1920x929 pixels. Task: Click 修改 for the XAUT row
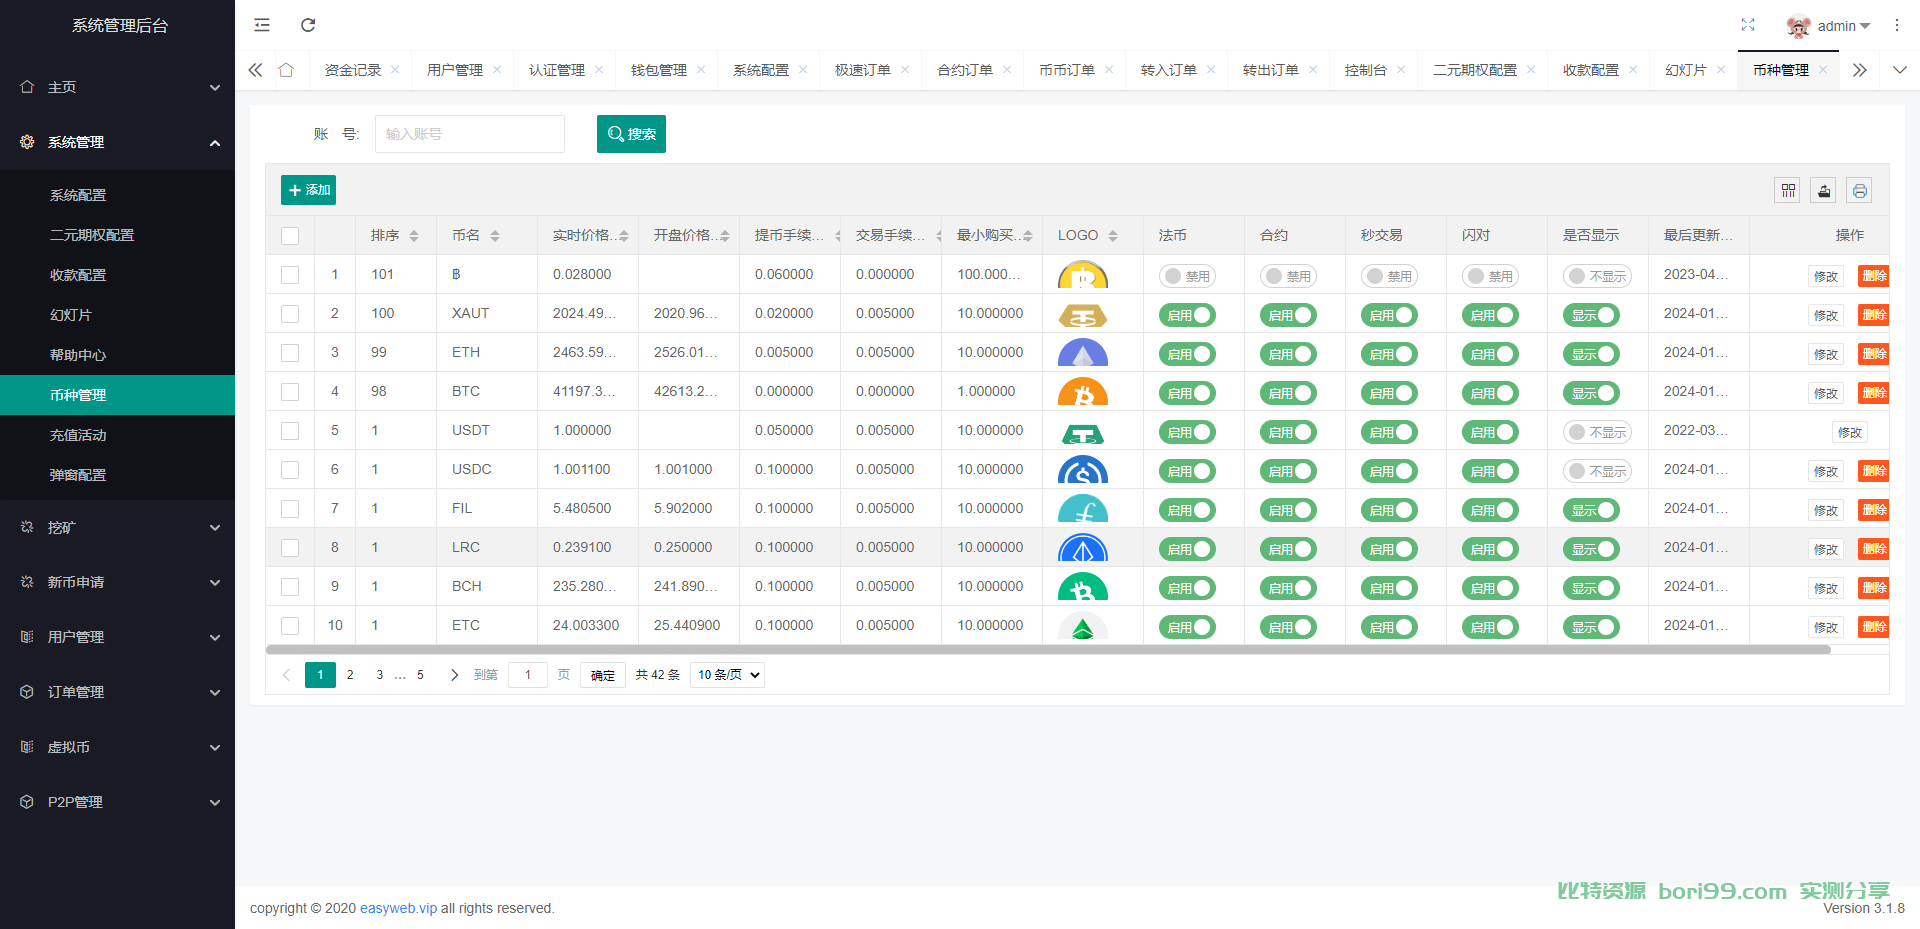click(1826, 315)
